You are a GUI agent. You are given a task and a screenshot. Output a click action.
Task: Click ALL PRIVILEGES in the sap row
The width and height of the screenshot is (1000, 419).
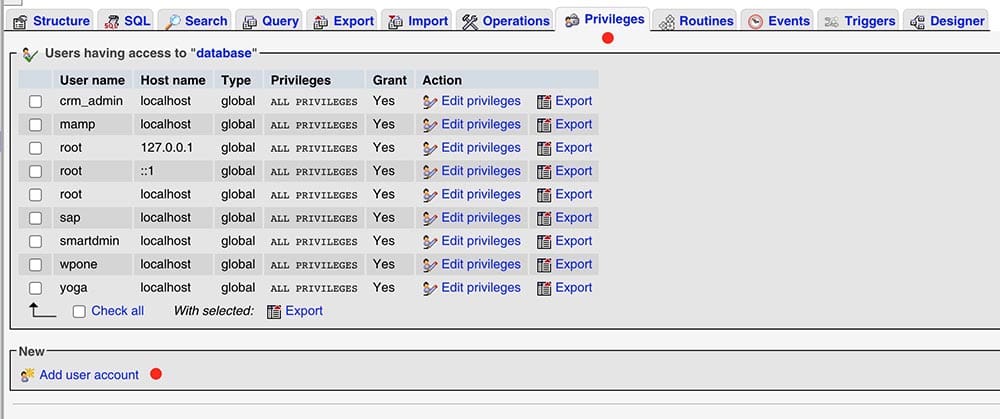(x=314, y=219)
